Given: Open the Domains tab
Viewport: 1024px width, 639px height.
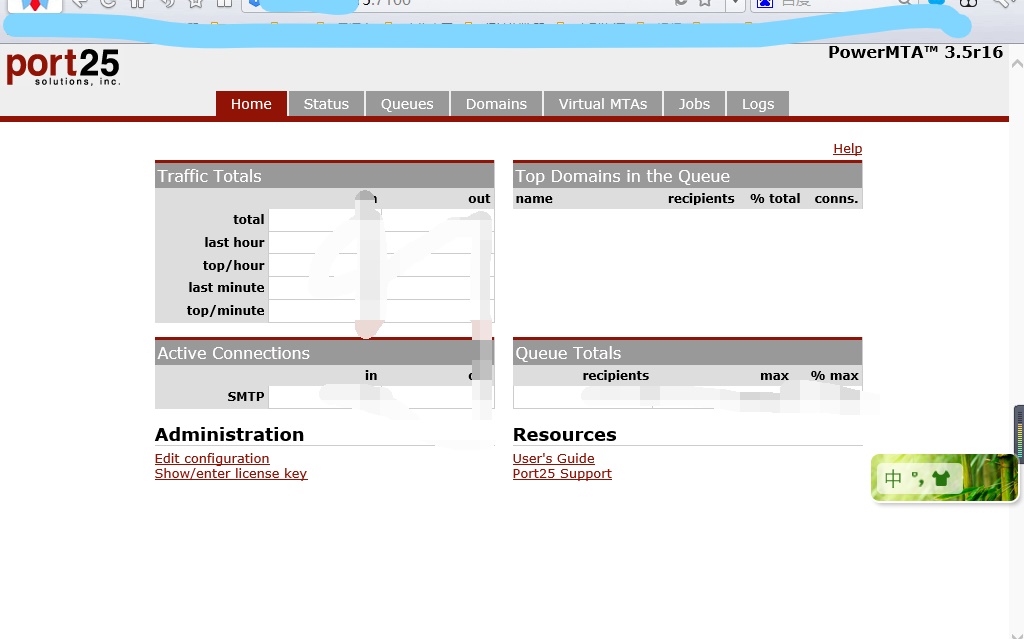Looking at the screenshot, I should pos(496,104).
